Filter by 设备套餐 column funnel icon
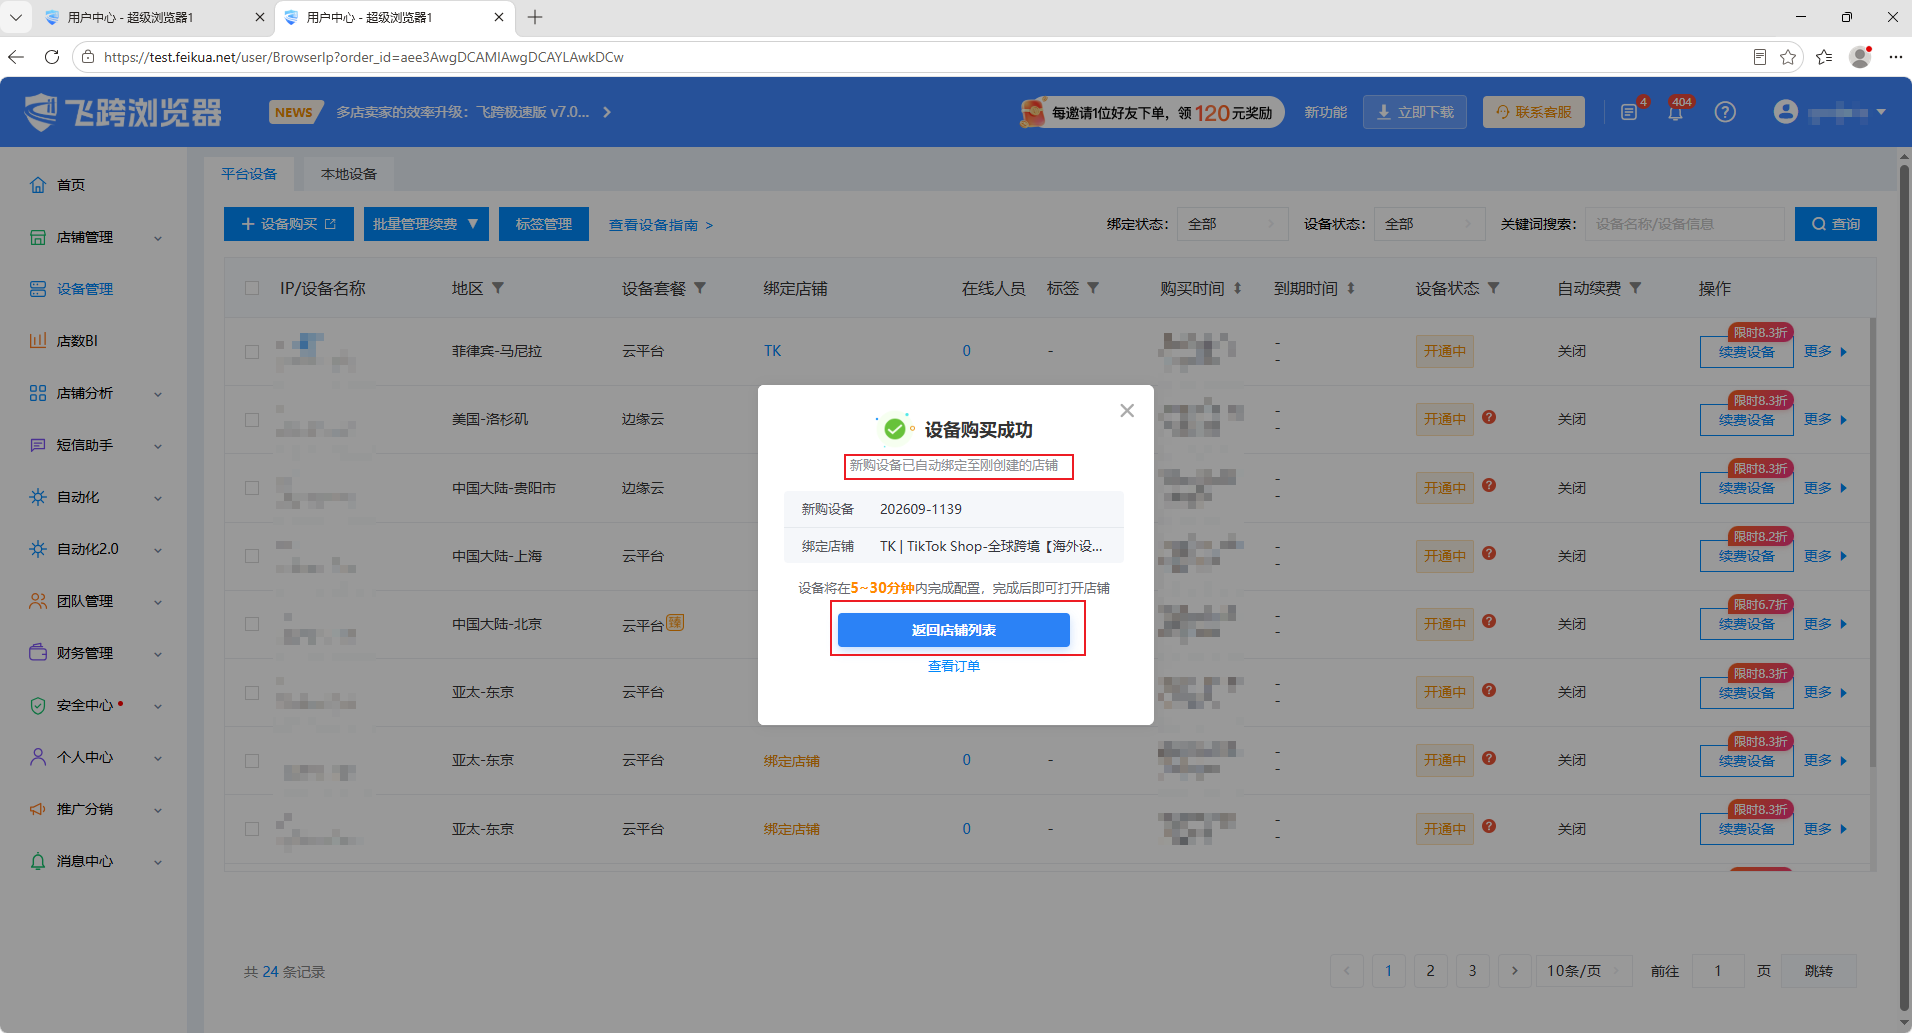The width and height of the screenshot is (1912, 1033). pyautogui.click(x=700, y=288)
